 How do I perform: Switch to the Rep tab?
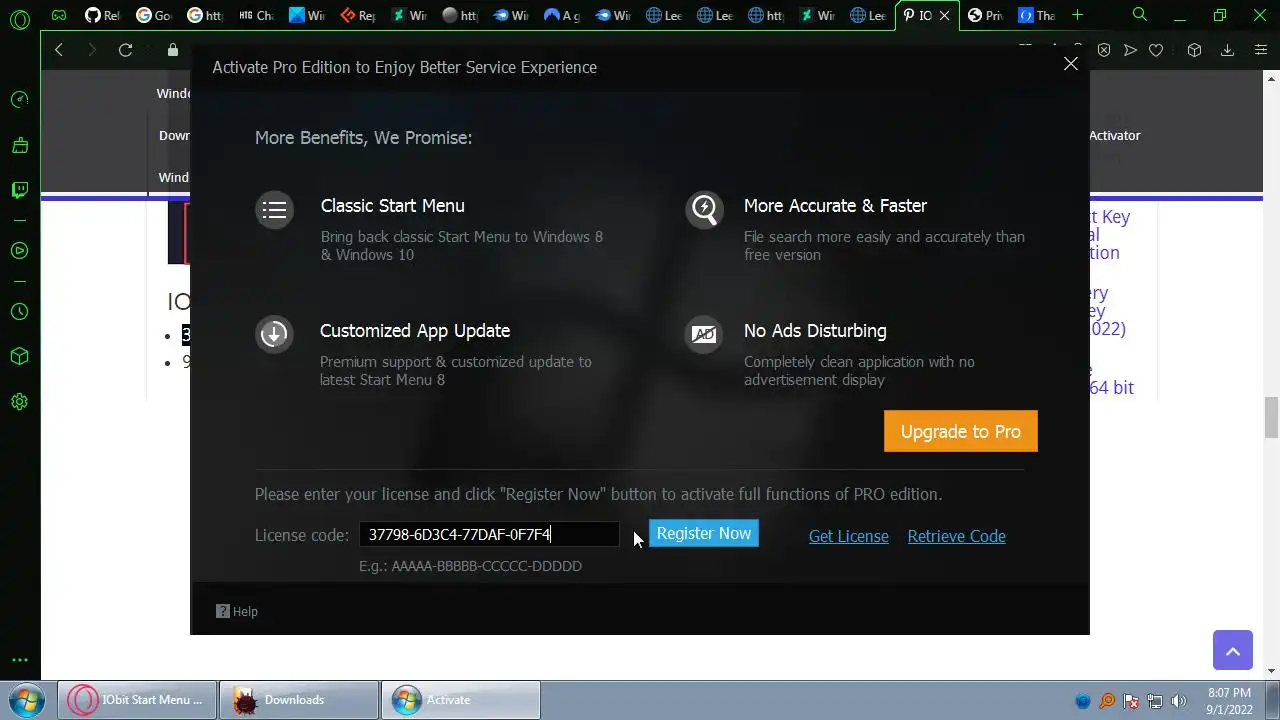pyautogui.click(x=358, y=15)
